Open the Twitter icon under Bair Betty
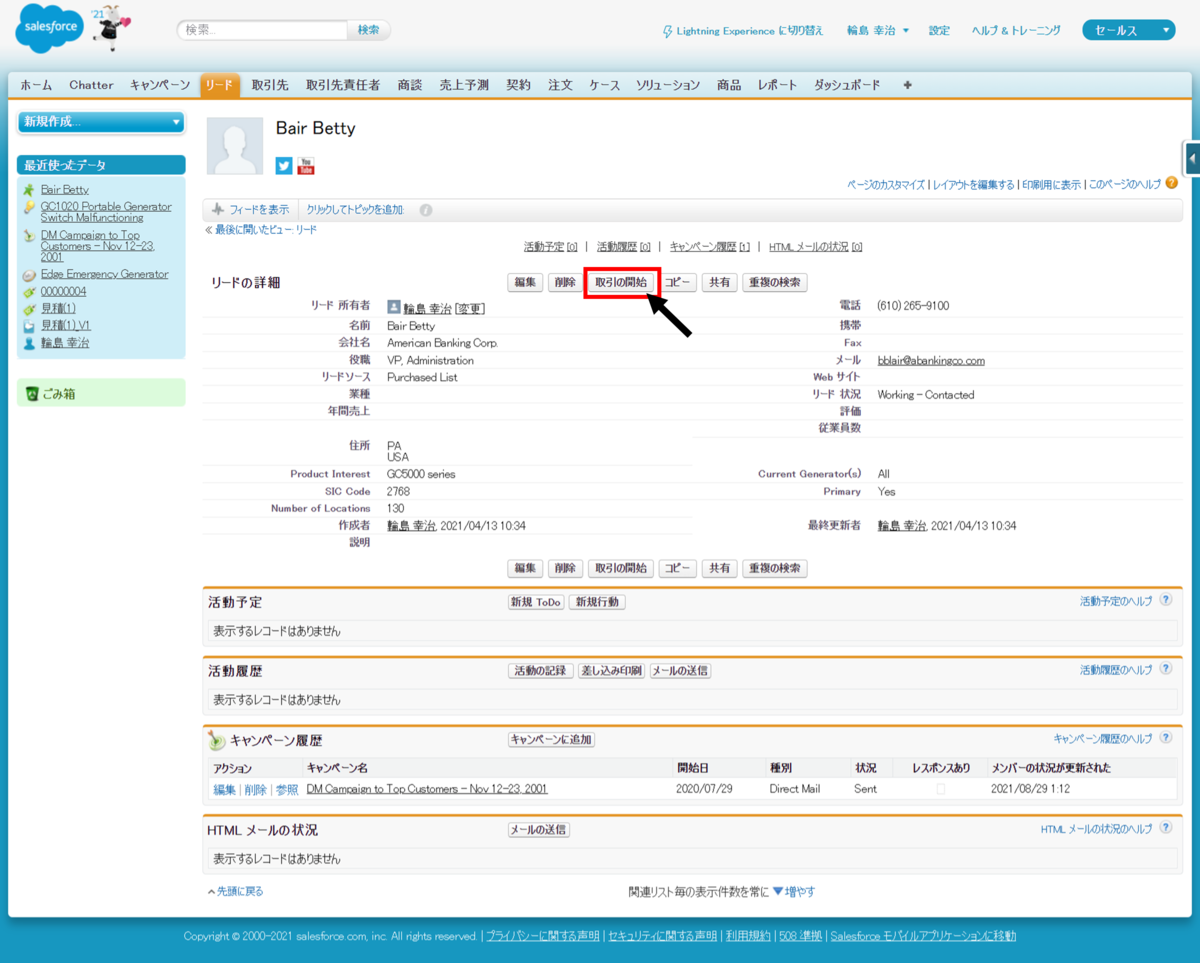Viewport: 1200px width, 963px height. pyautogui.click(x=284, y=166)
